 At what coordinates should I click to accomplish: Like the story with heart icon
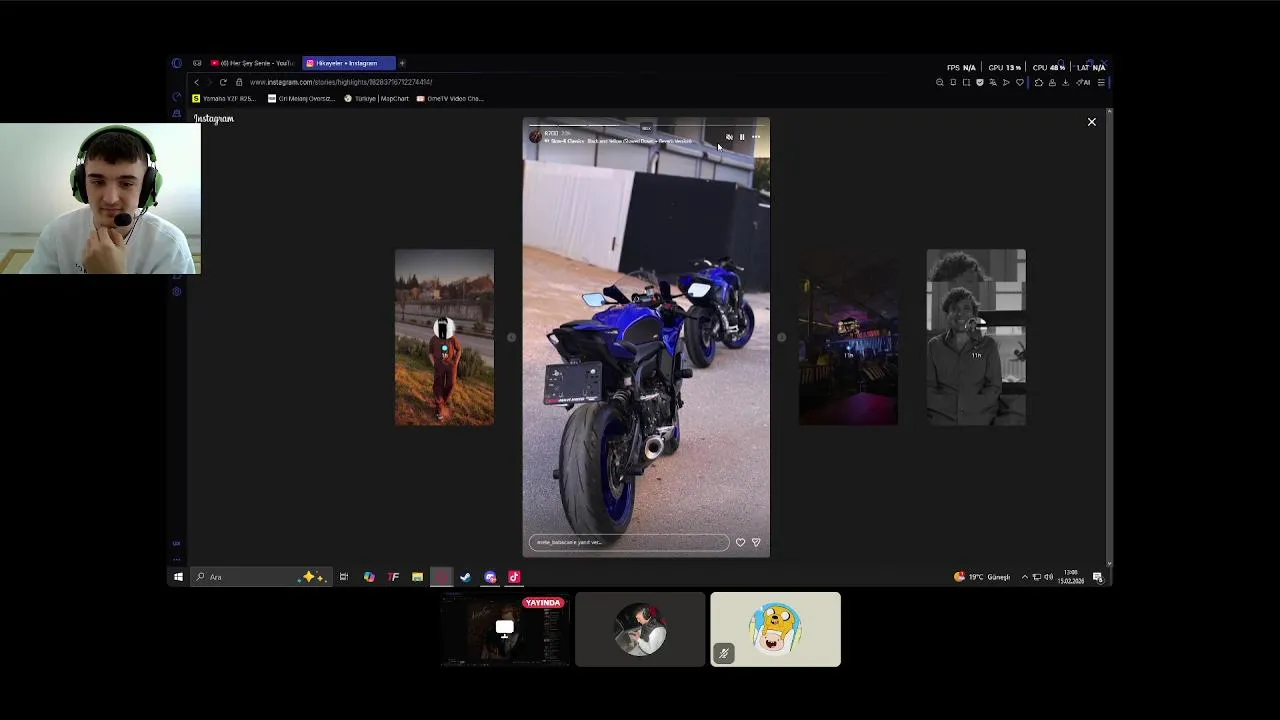coord(740,542)
